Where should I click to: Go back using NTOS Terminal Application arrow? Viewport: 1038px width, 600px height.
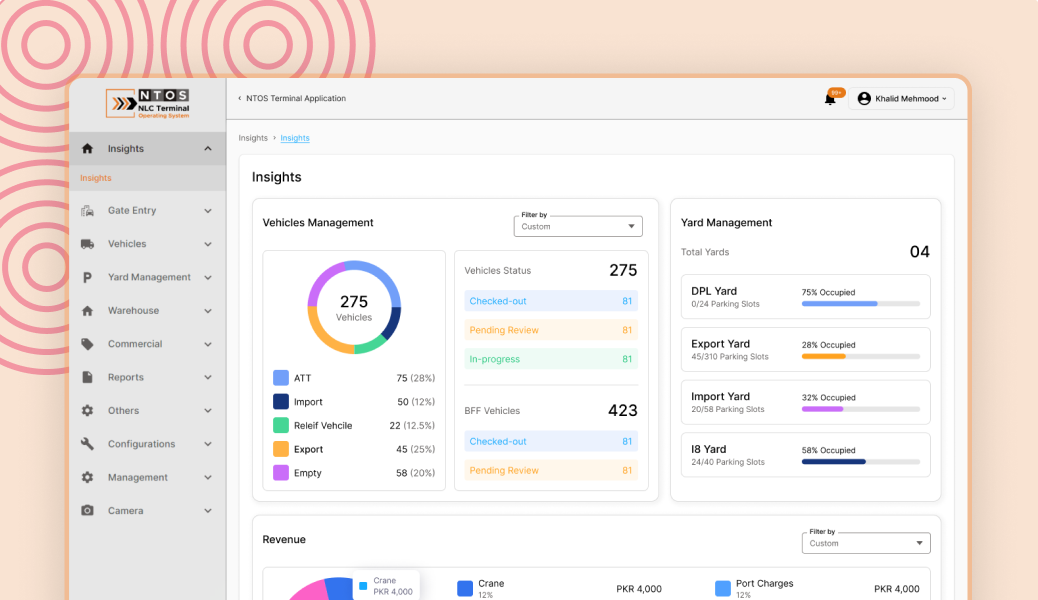240,98
